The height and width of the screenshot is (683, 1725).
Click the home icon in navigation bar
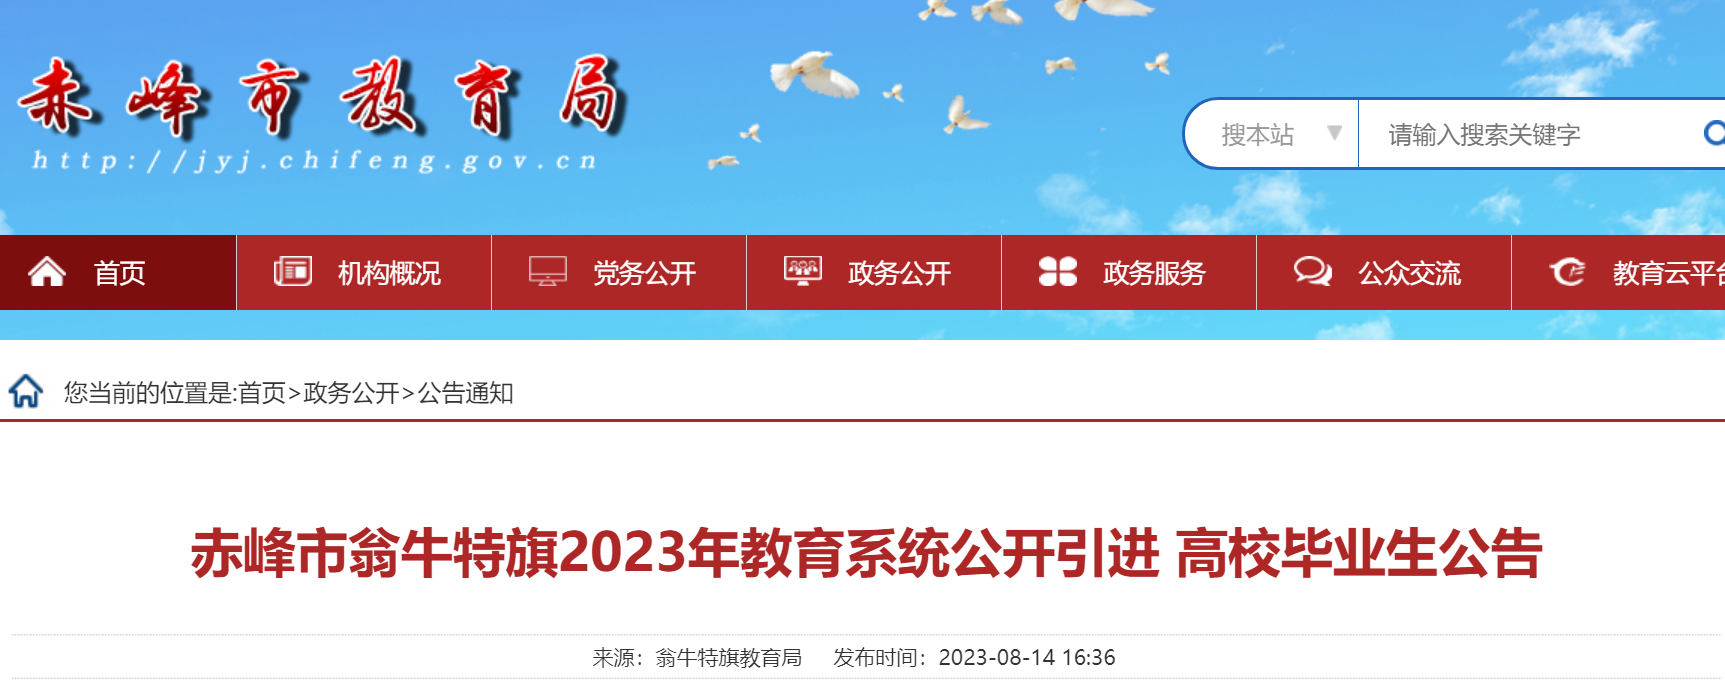pos(47,272)
